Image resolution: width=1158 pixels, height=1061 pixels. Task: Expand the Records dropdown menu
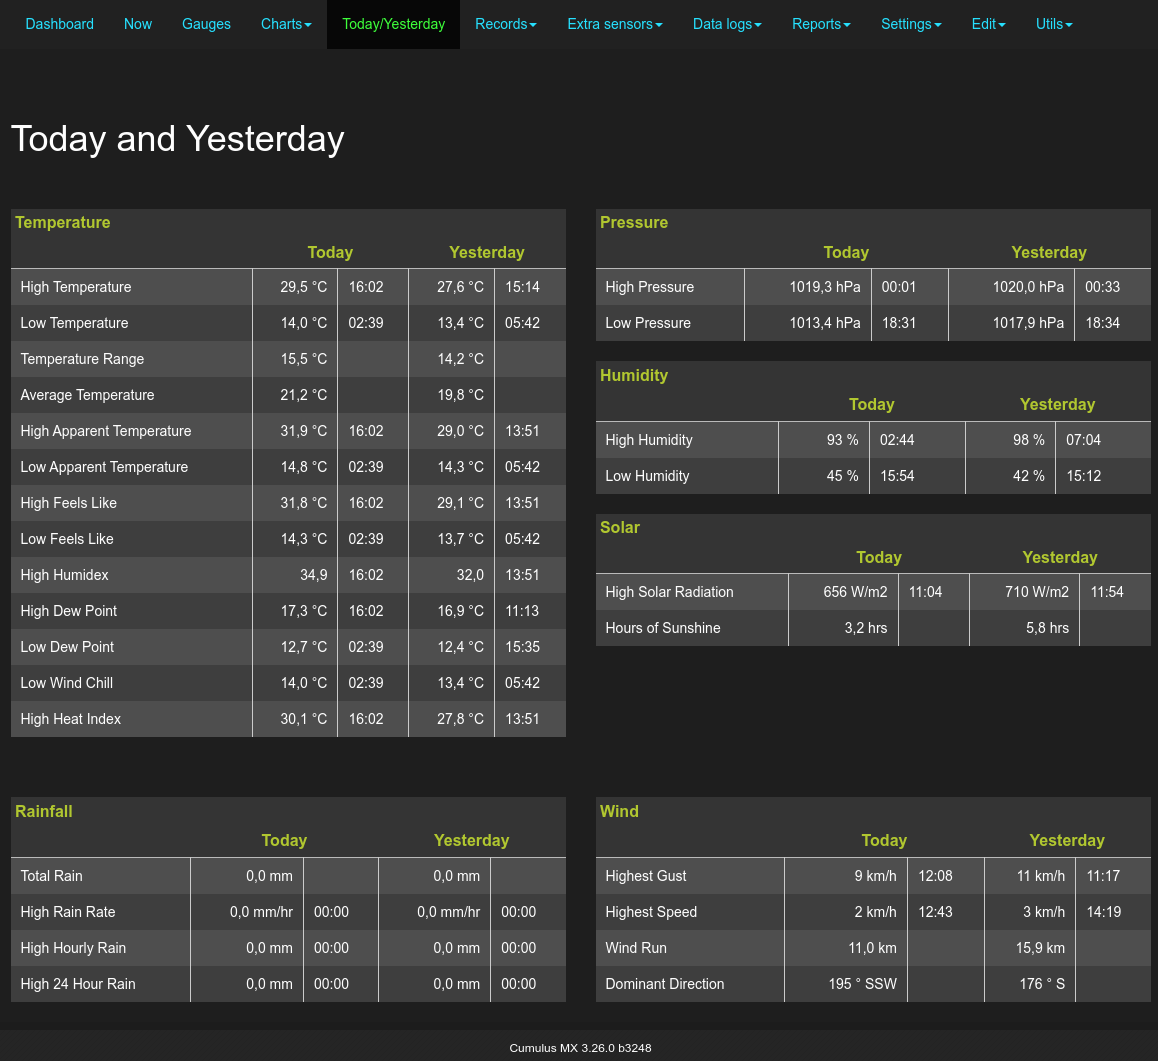505,24
